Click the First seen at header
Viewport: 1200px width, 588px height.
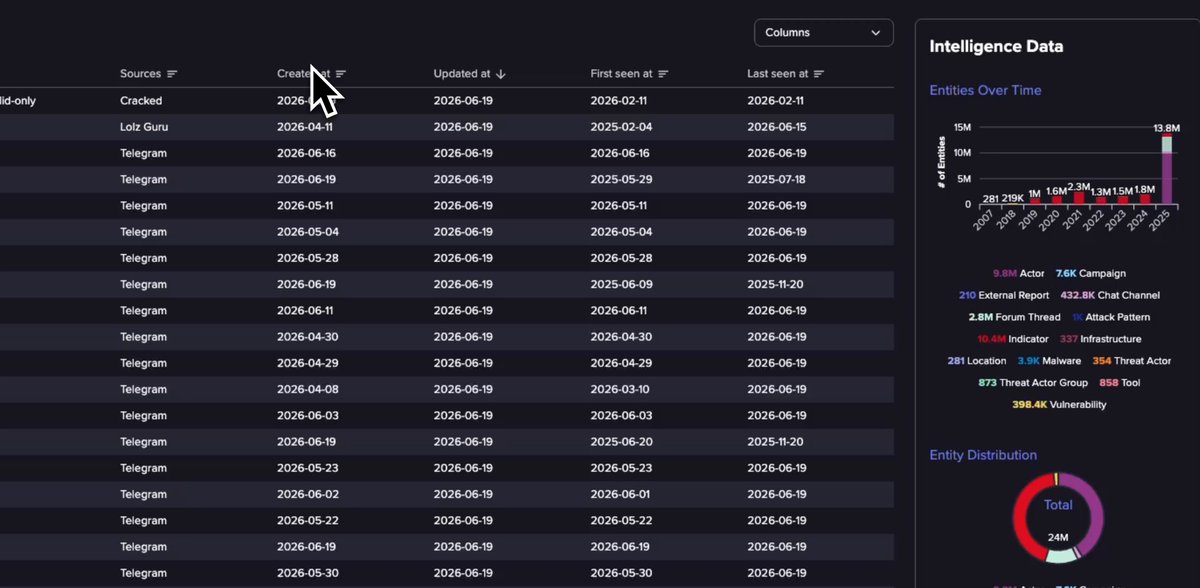click(x=621, y=74)
